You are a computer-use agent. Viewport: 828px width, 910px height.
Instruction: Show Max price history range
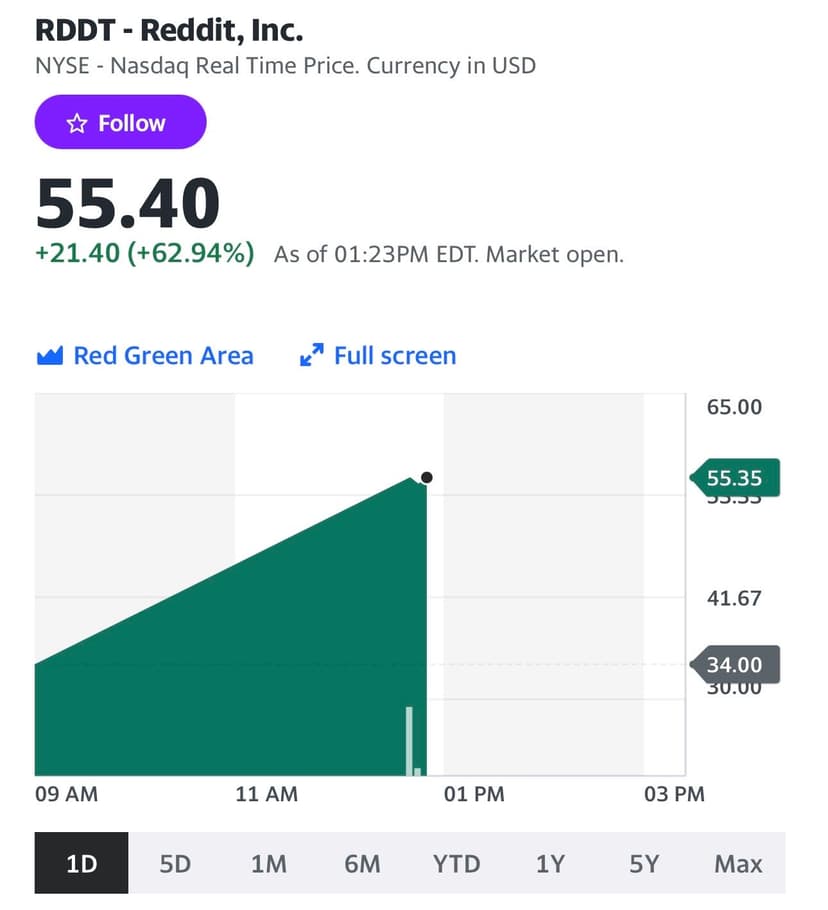coord(738,863)
